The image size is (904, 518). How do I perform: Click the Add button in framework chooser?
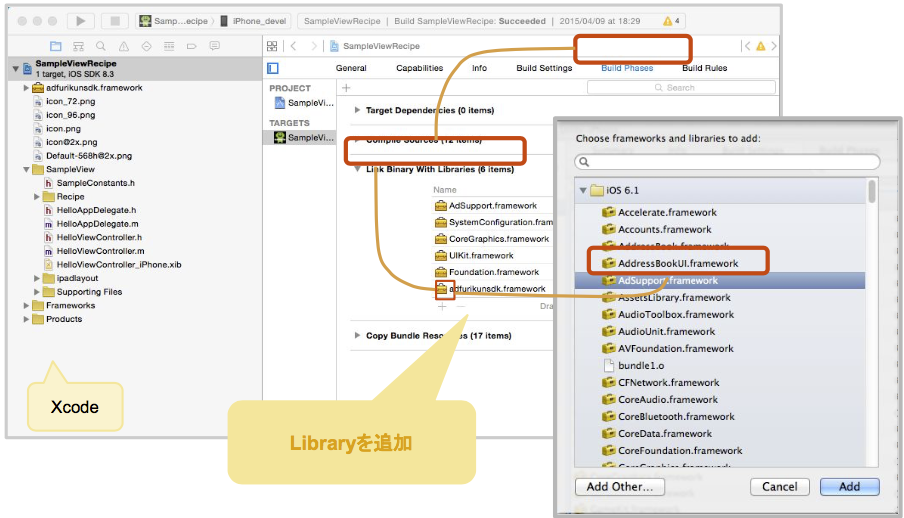point(850,487)
